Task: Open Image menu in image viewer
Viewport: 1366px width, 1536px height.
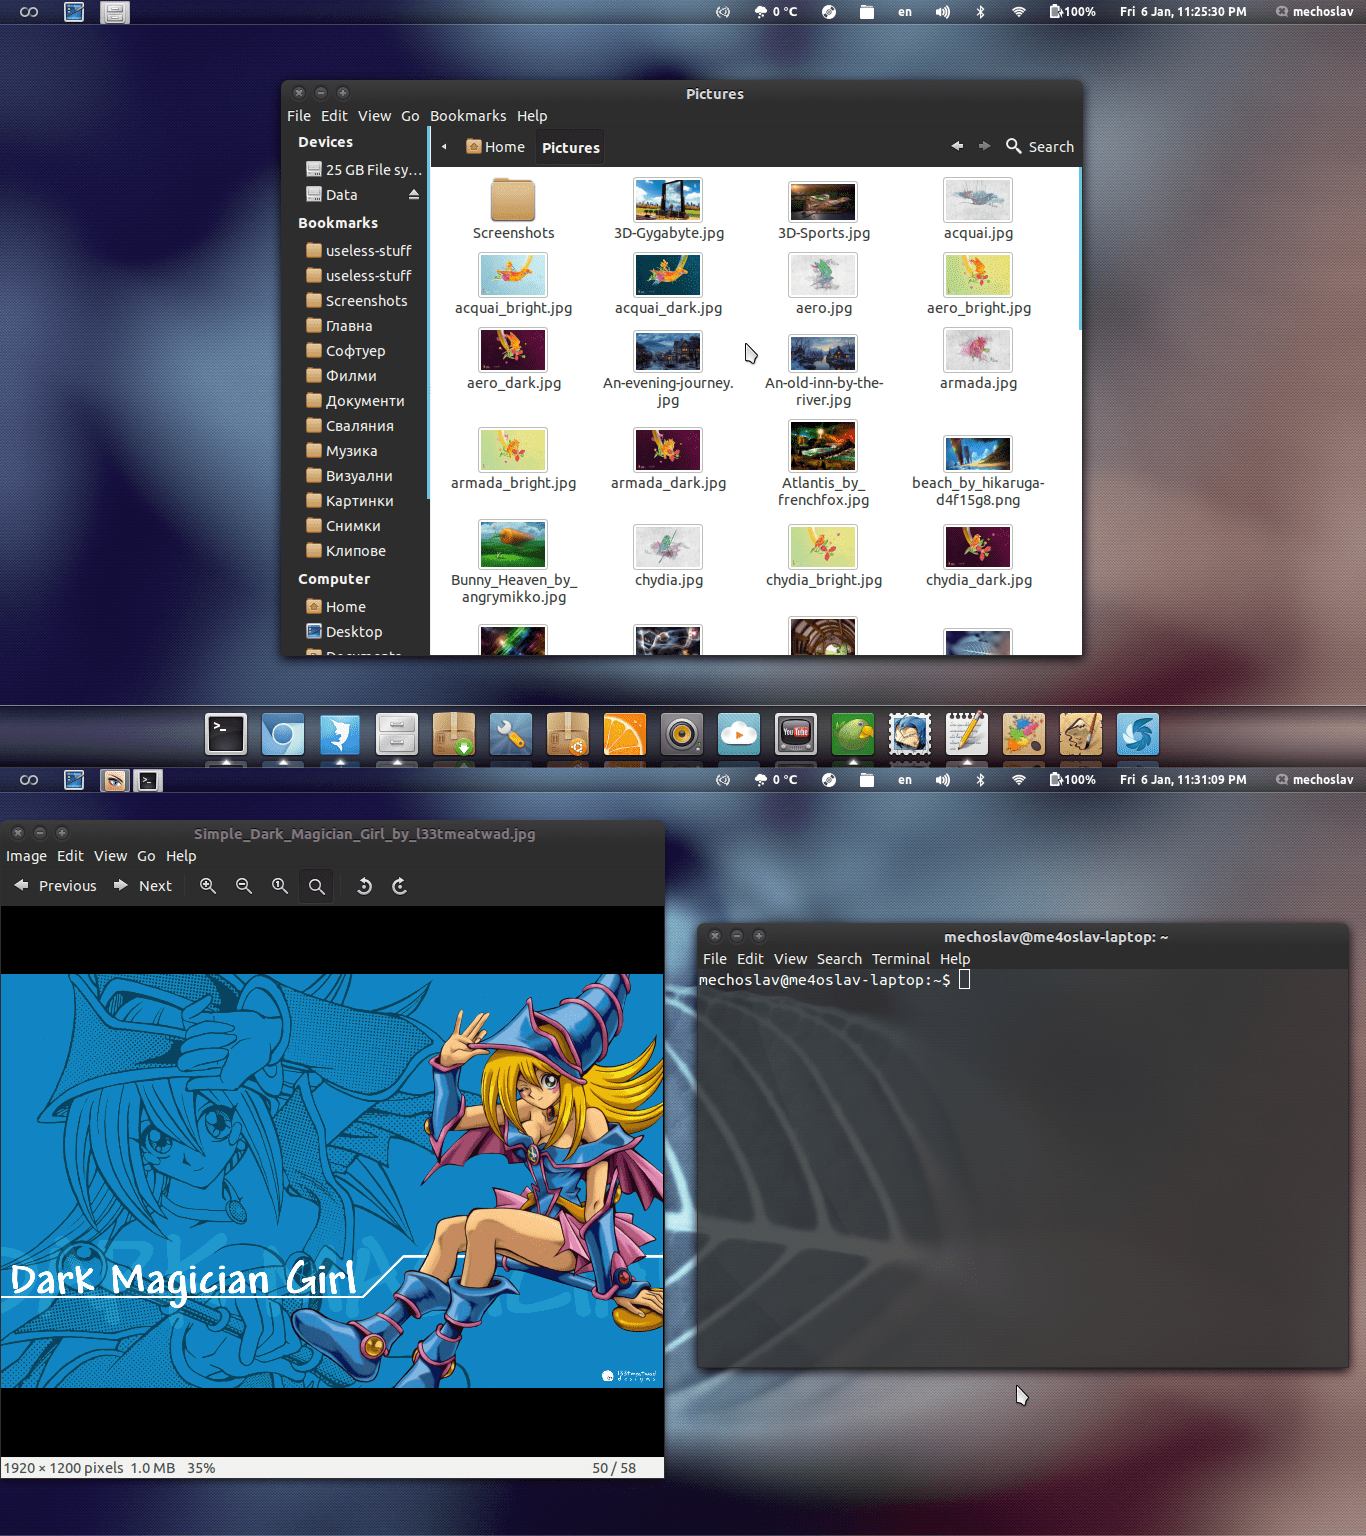Action: pos(26,856)
